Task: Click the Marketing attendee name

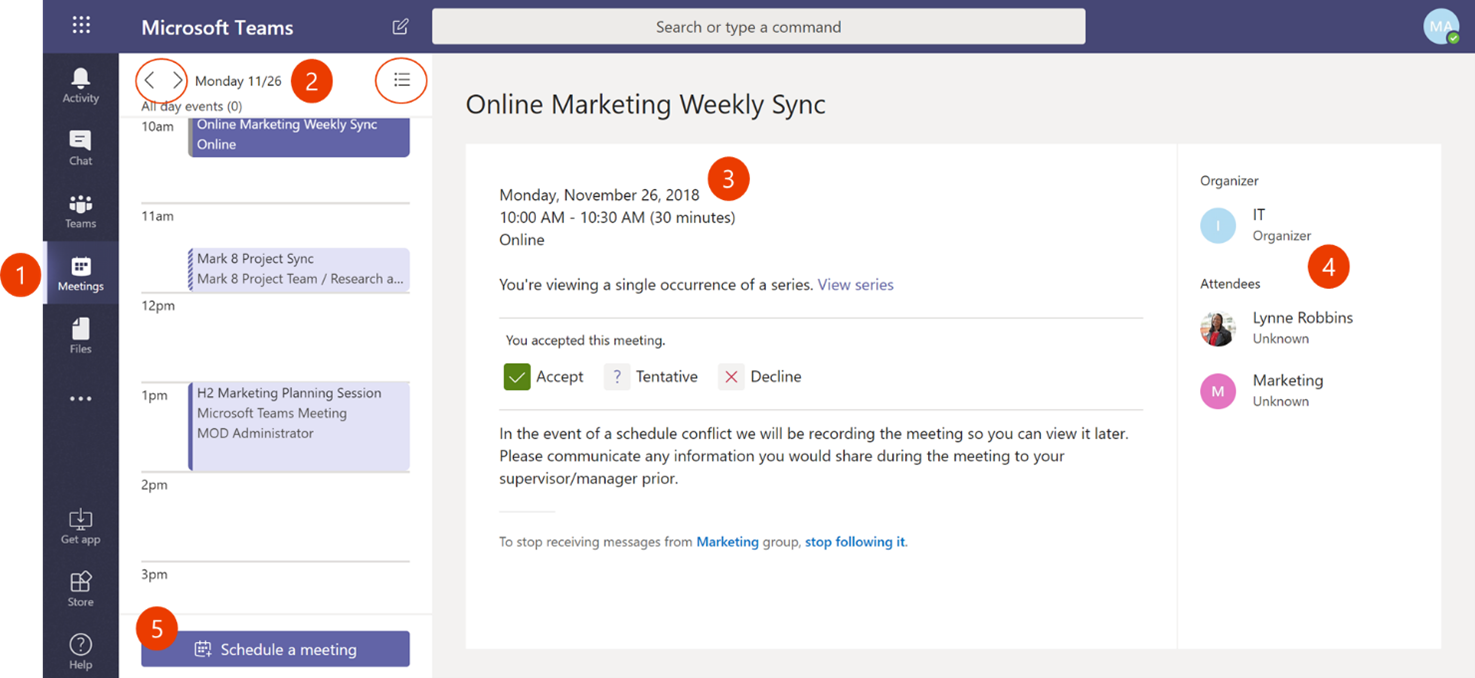Action: 1287,381
